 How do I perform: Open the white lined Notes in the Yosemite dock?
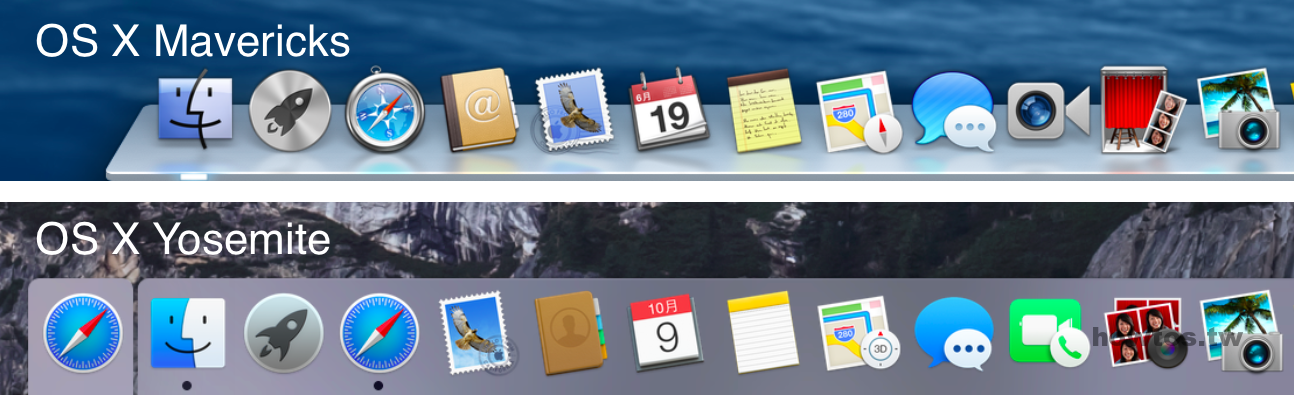click(763, 332)
